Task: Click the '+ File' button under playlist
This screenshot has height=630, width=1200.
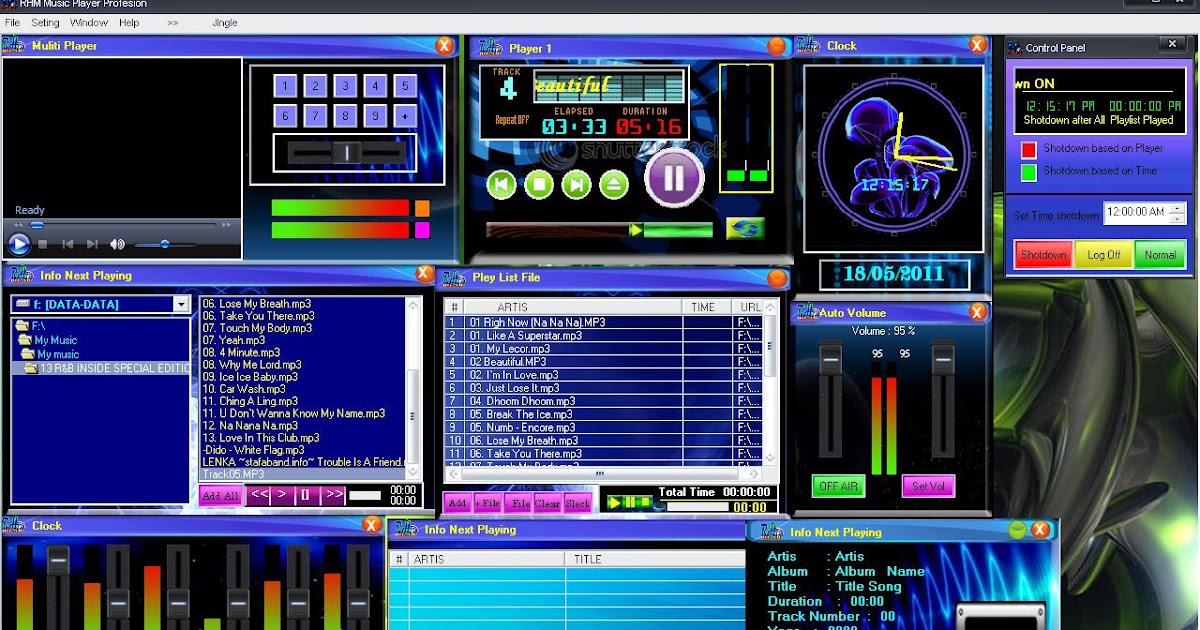Action: [487, 503]
